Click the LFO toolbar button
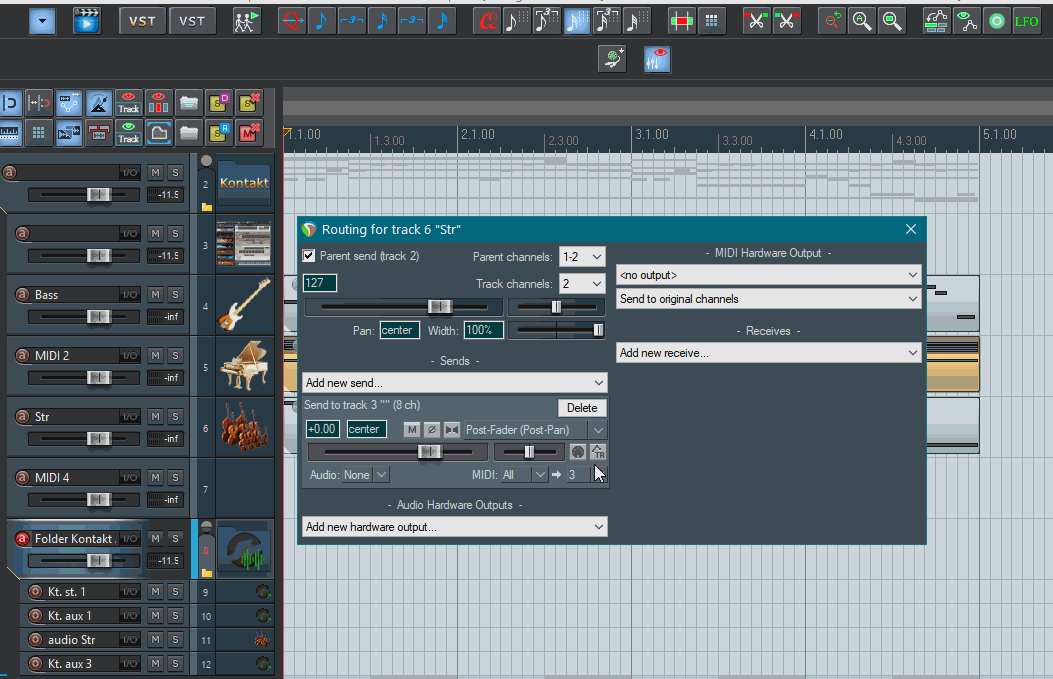This screenshot has height=679, width=1053. pos(1026,20)
